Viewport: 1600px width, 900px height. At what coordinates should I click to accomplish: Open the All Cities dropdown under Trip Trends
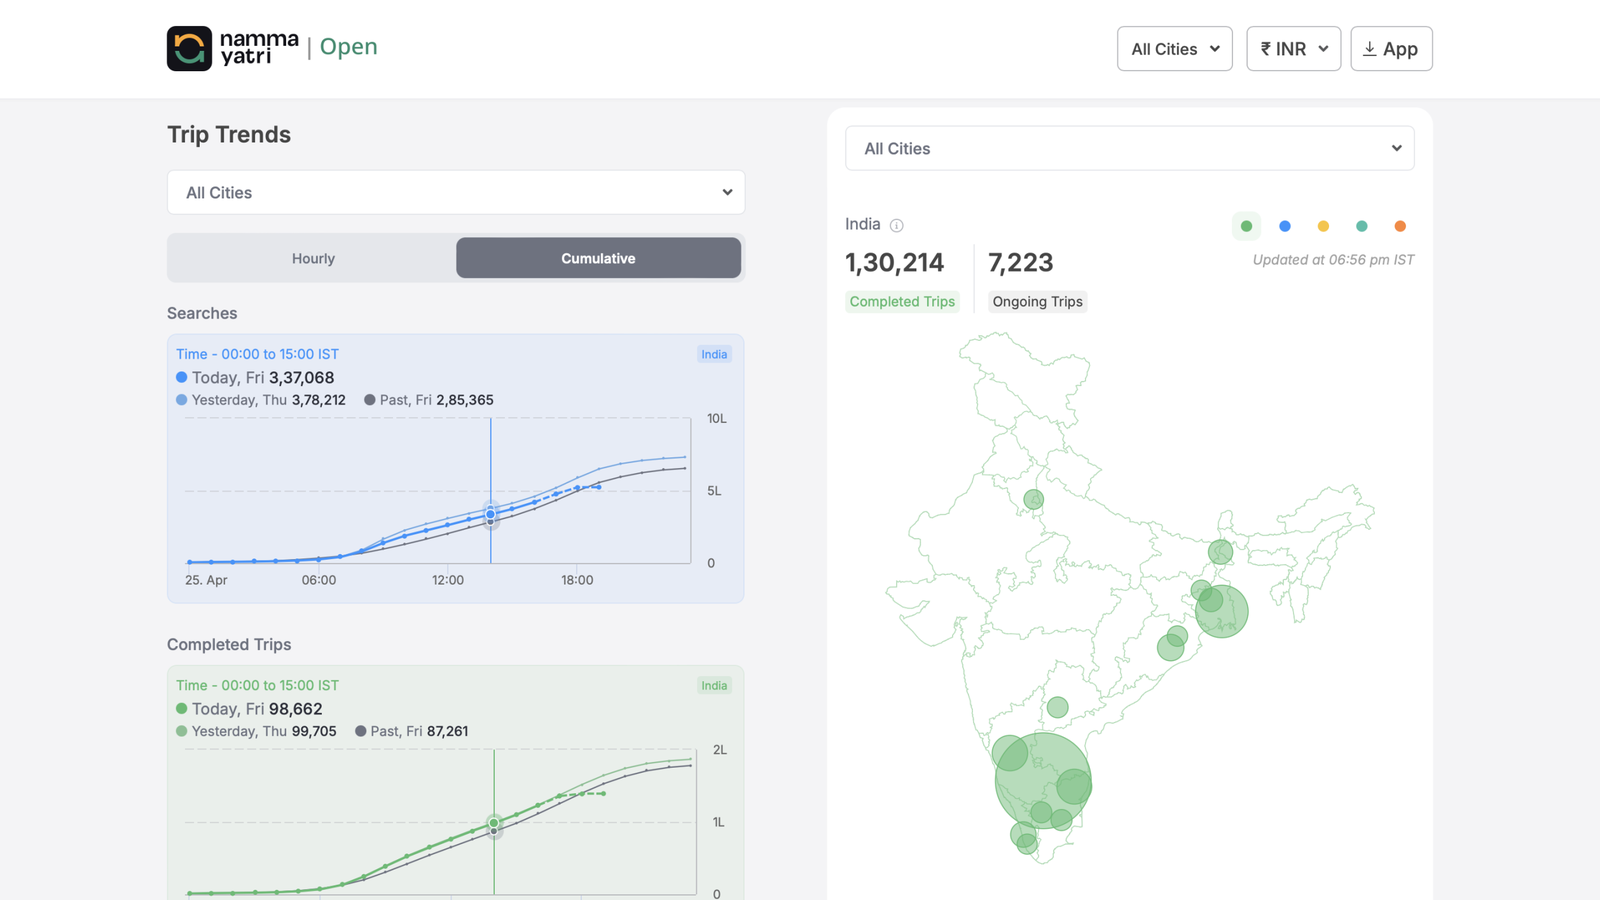[x=456, y=192]
